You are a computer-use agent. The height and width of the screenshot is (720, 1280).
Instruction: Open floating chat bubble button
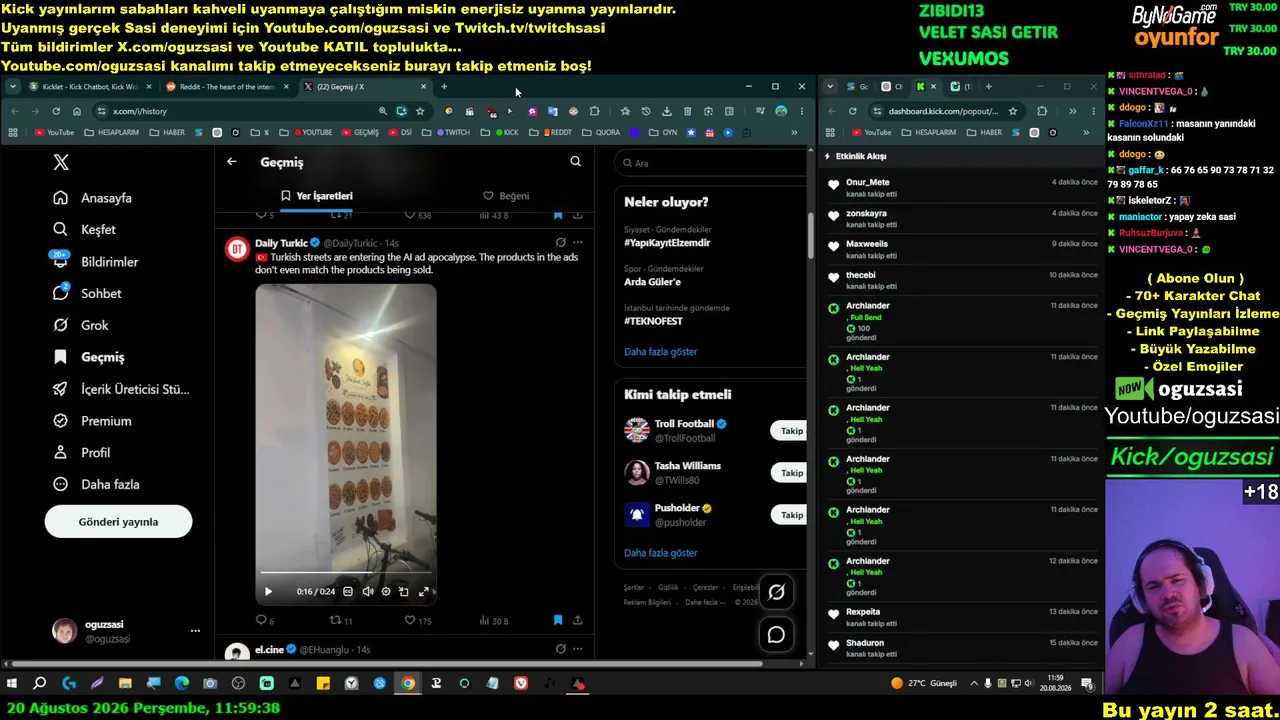point(776,635)
